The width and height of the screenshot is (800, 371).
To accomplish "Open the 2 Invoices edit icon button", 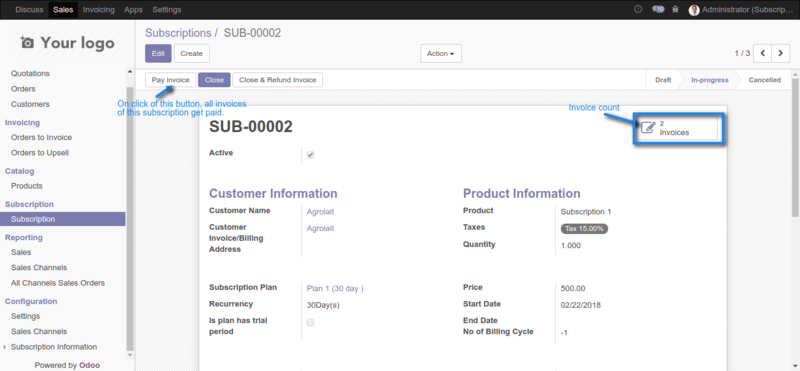I will pos(676,128).
